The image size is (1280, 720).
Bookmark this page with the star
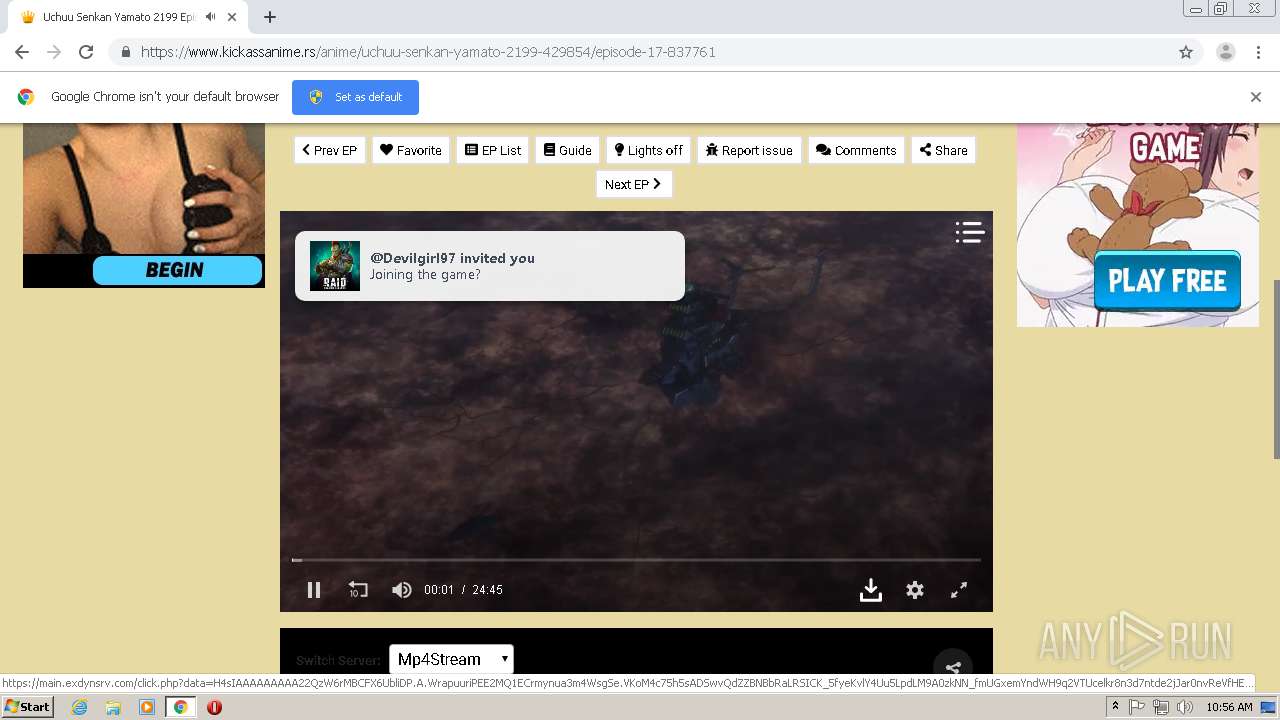1186,52
